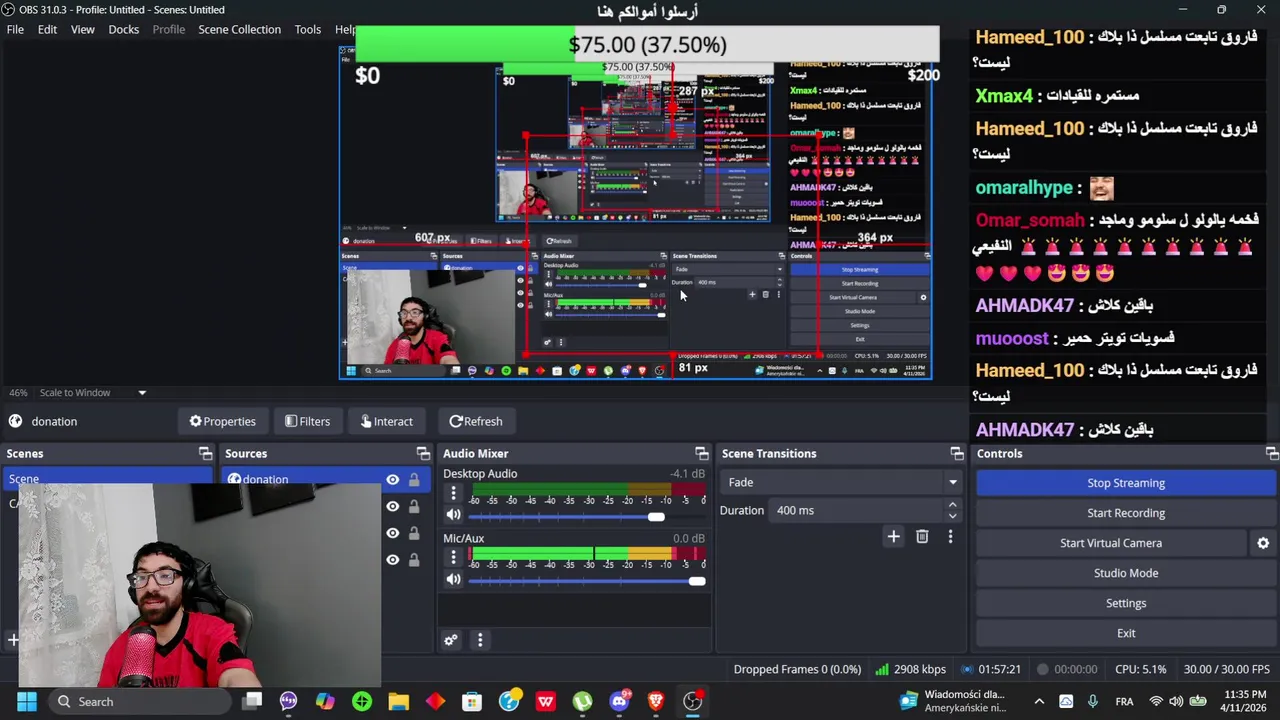Click the volume icon in system tray
This screenshot has height=720, width=1280.
pyautogui.click(x=1176, y=701)
